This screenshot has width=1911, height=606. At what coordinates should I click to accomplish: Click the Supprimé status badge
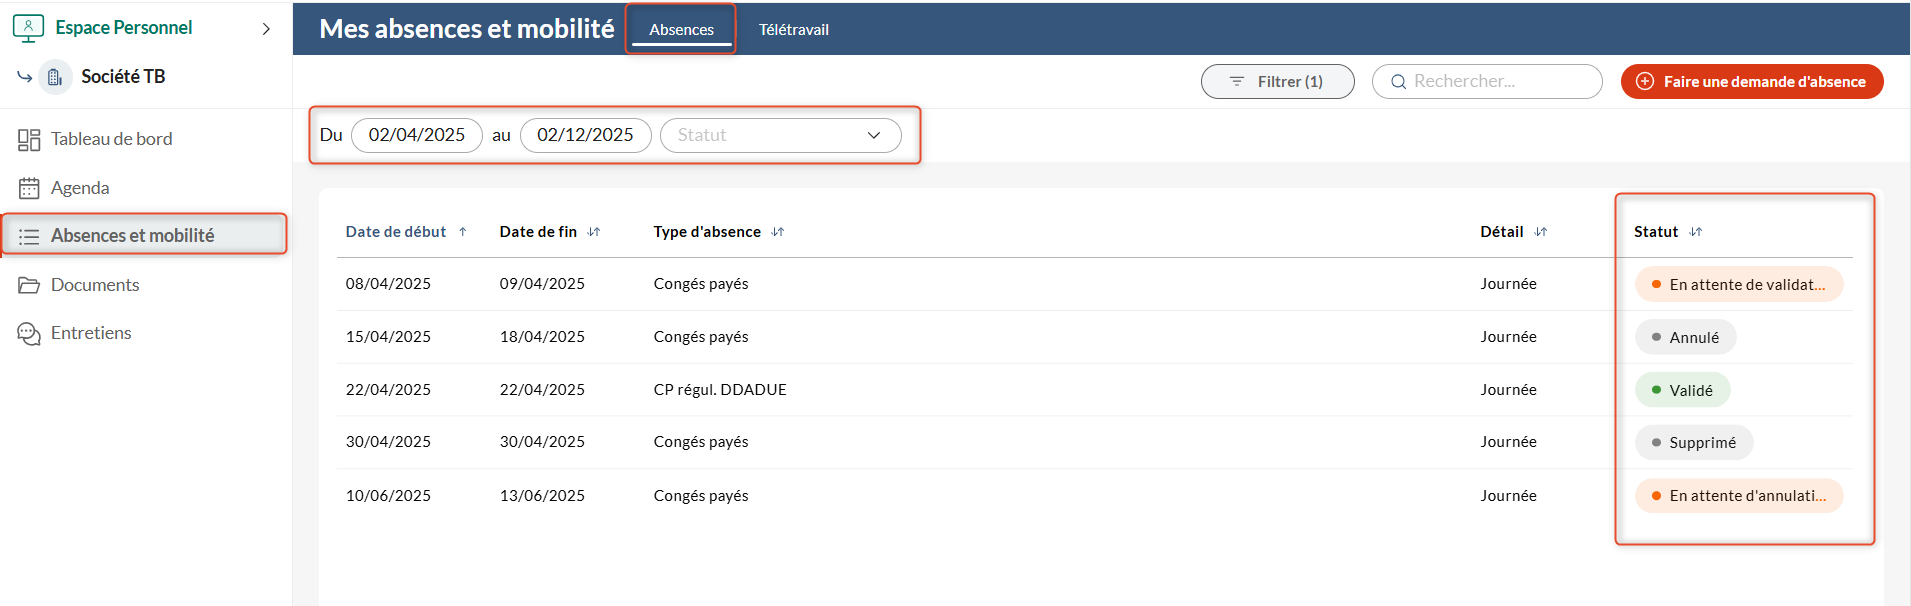click(1694, 443)
